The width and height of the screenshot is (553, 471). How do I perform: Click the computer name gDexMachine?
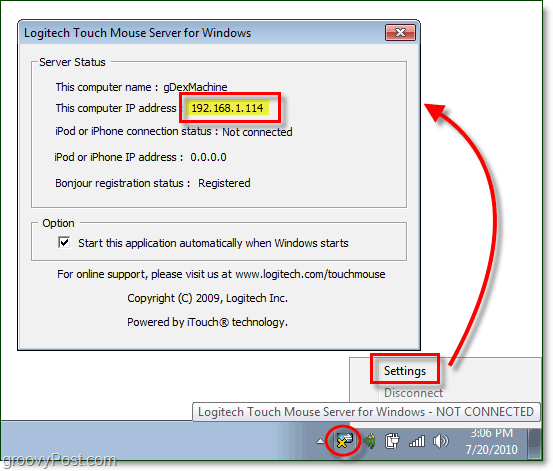coord(195,87)
